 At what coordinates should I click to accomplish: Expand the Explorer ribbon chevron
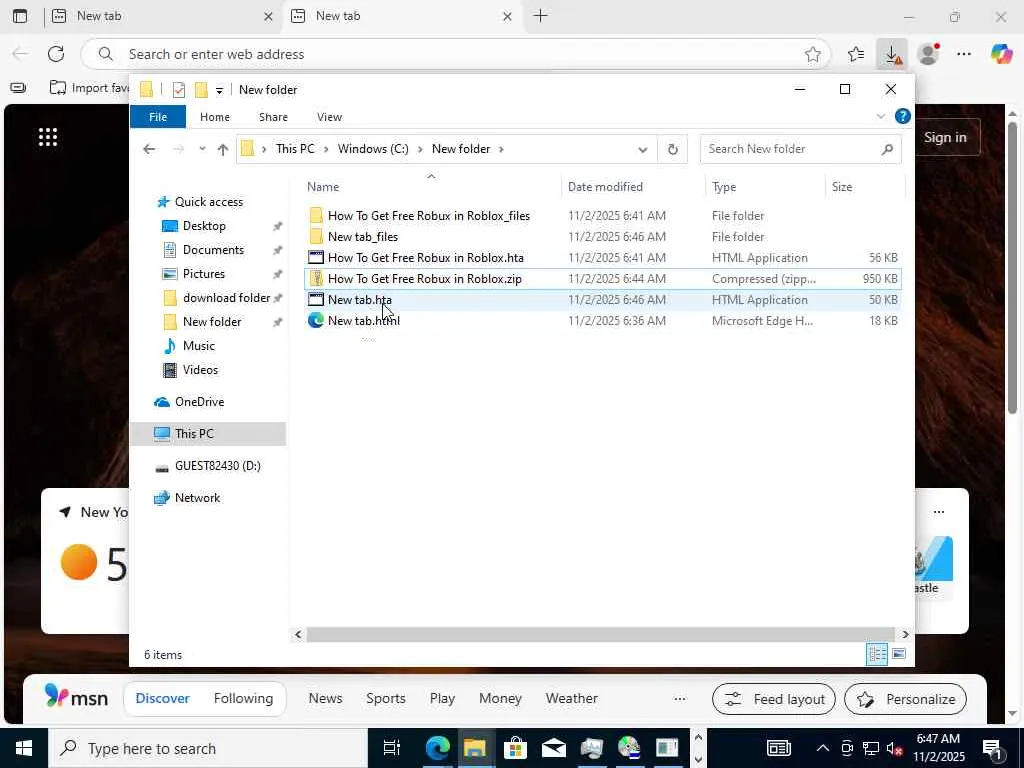880,116
